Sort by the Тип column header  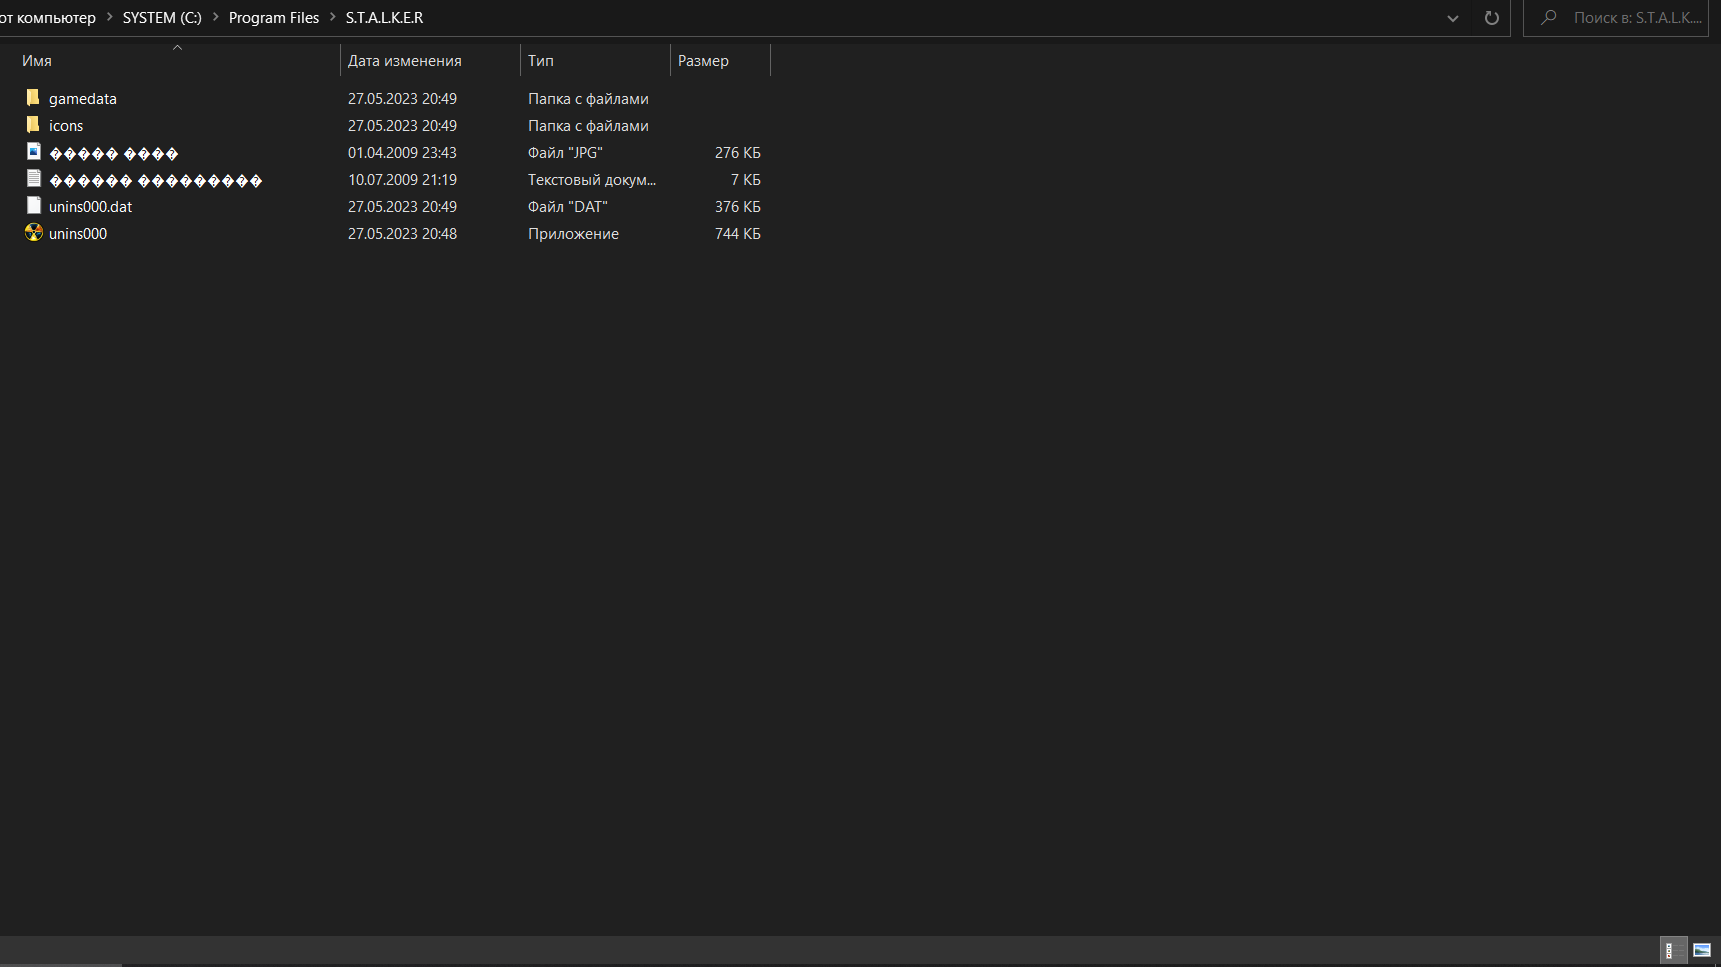coord(595,61)
